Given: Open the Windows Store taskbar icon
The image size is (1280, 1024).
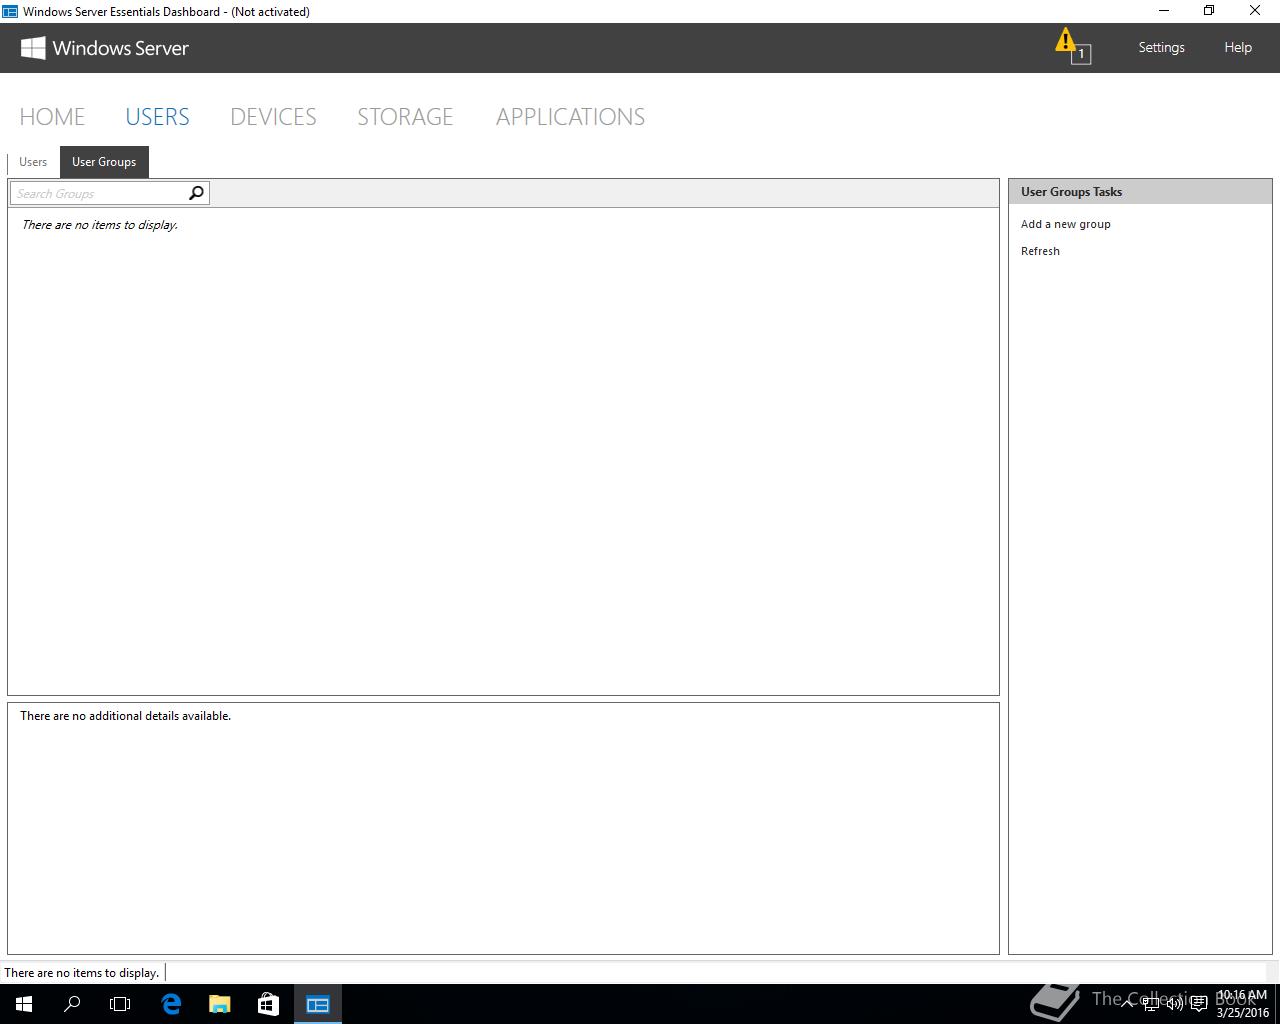Looking at the screenshot, I should (268, 1004).
